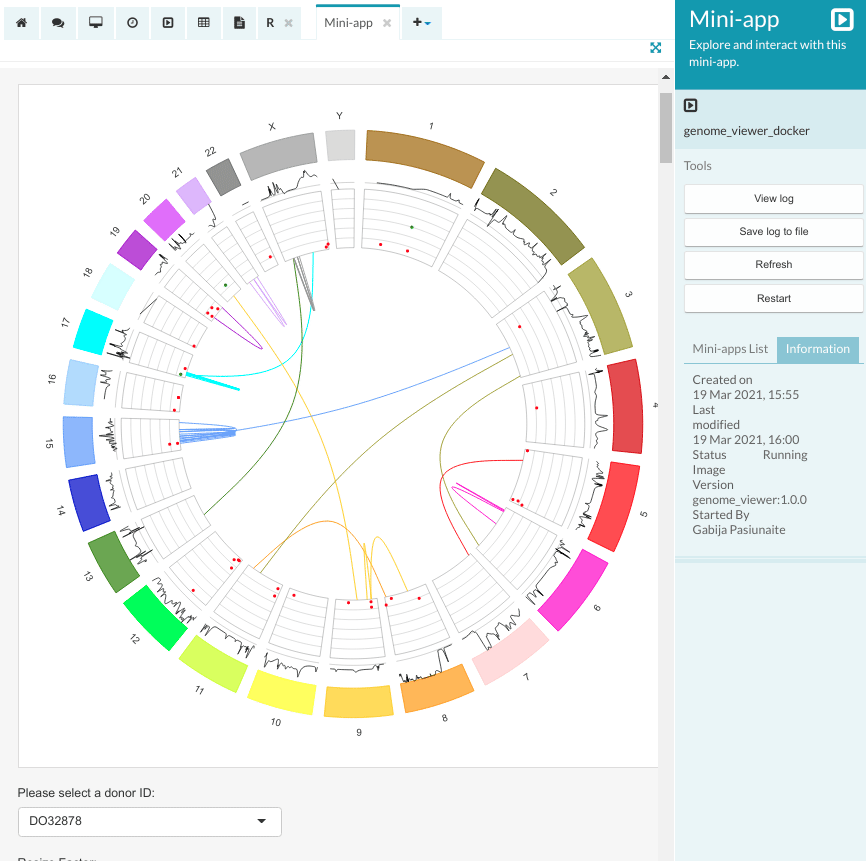Go to the home tab icon
Screen dimensions: 866x861
(x=21, y=23)
